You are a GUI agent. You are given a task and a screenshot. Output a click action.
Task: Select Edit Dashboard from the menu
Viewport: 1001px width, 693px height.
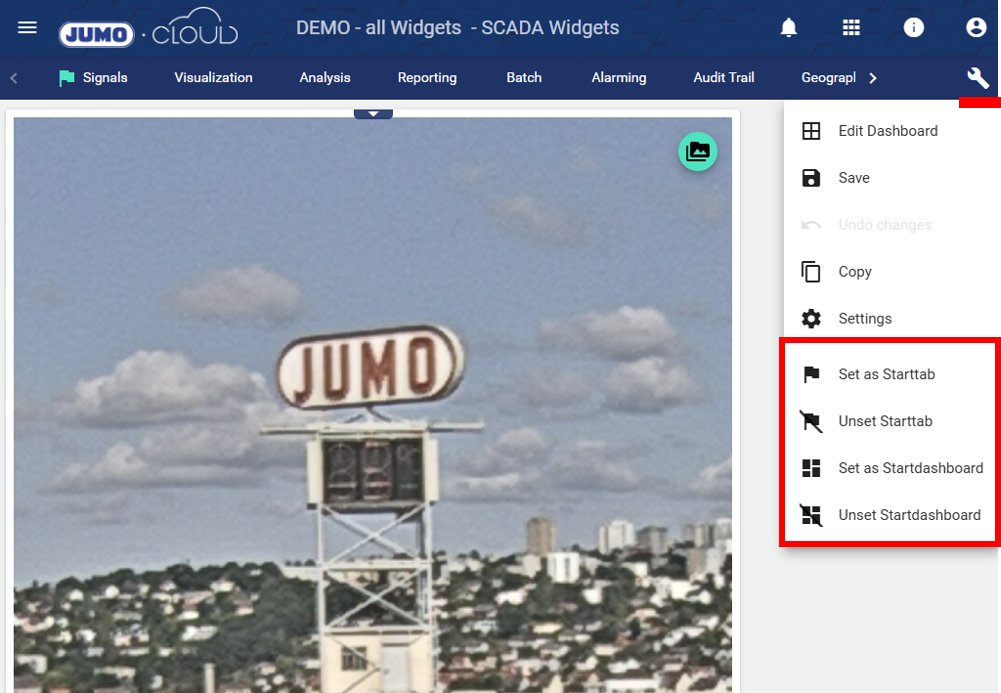[887, 131]
